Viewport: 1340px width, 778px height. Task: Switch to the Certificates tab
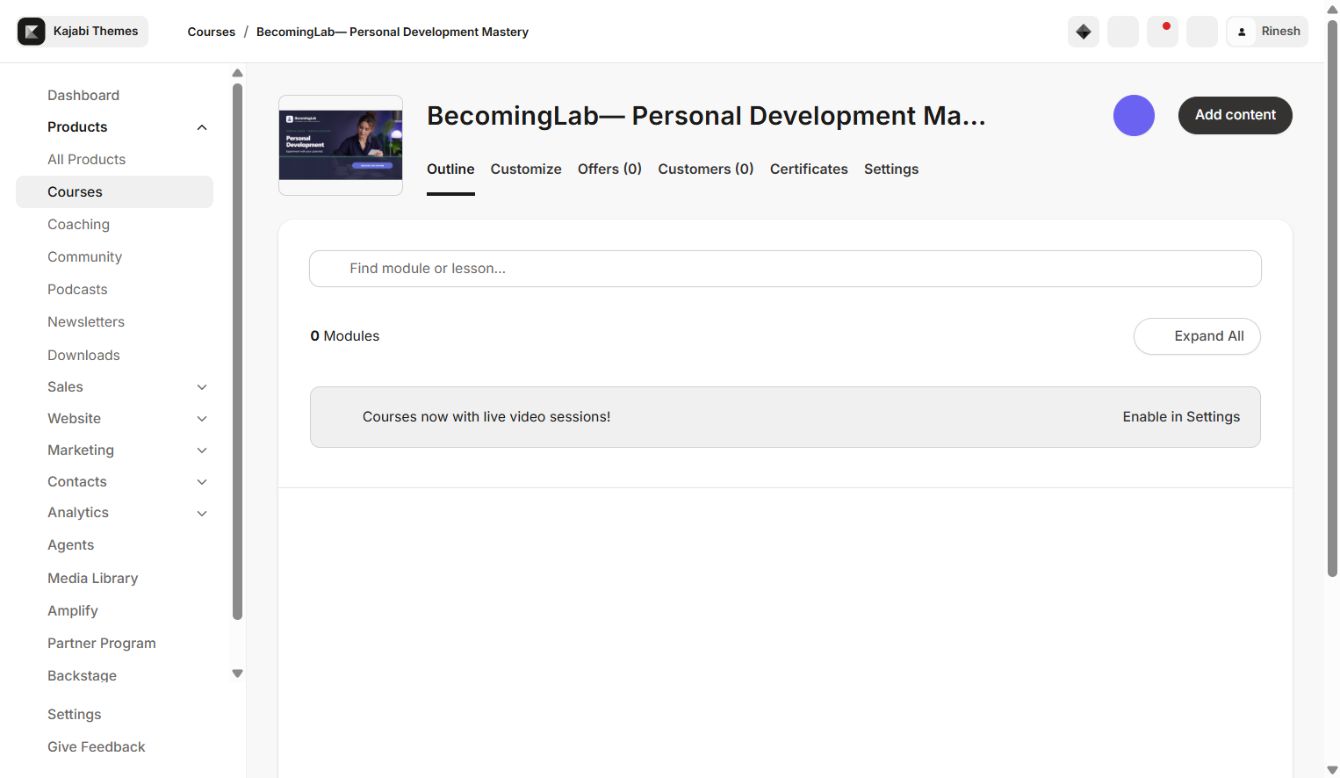point(809,169)
